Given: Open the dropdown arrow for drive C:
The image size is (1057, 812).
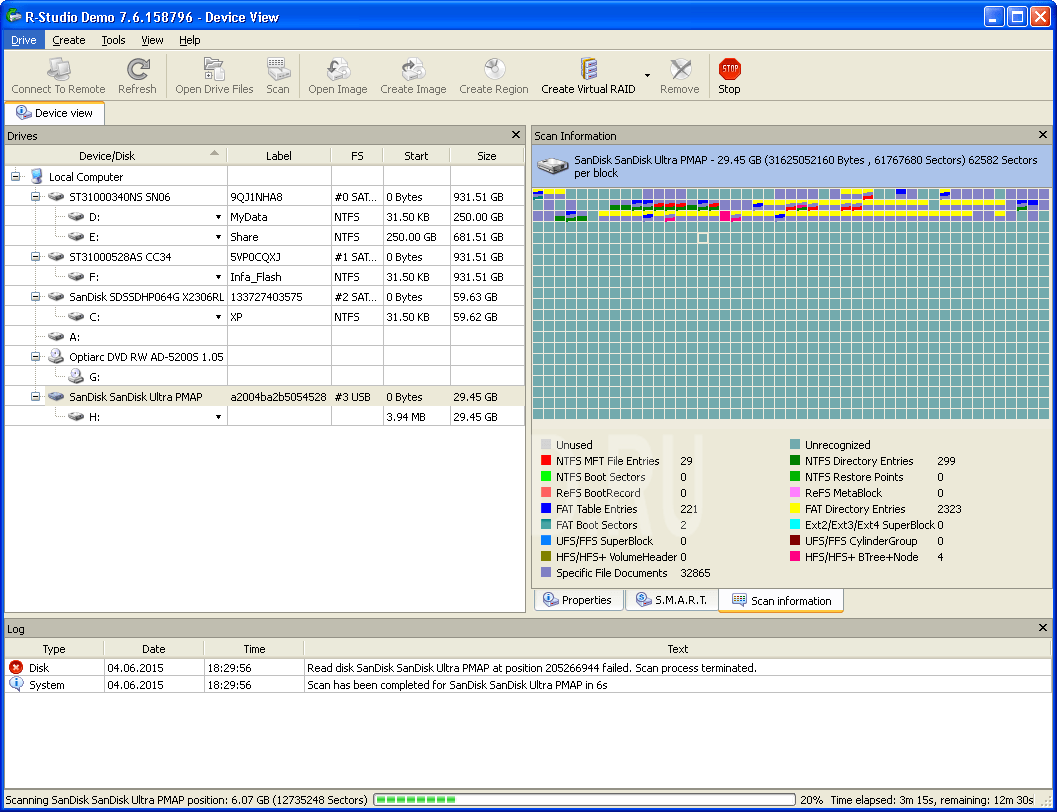Looking at the screenshot, I should click(218, 317).
